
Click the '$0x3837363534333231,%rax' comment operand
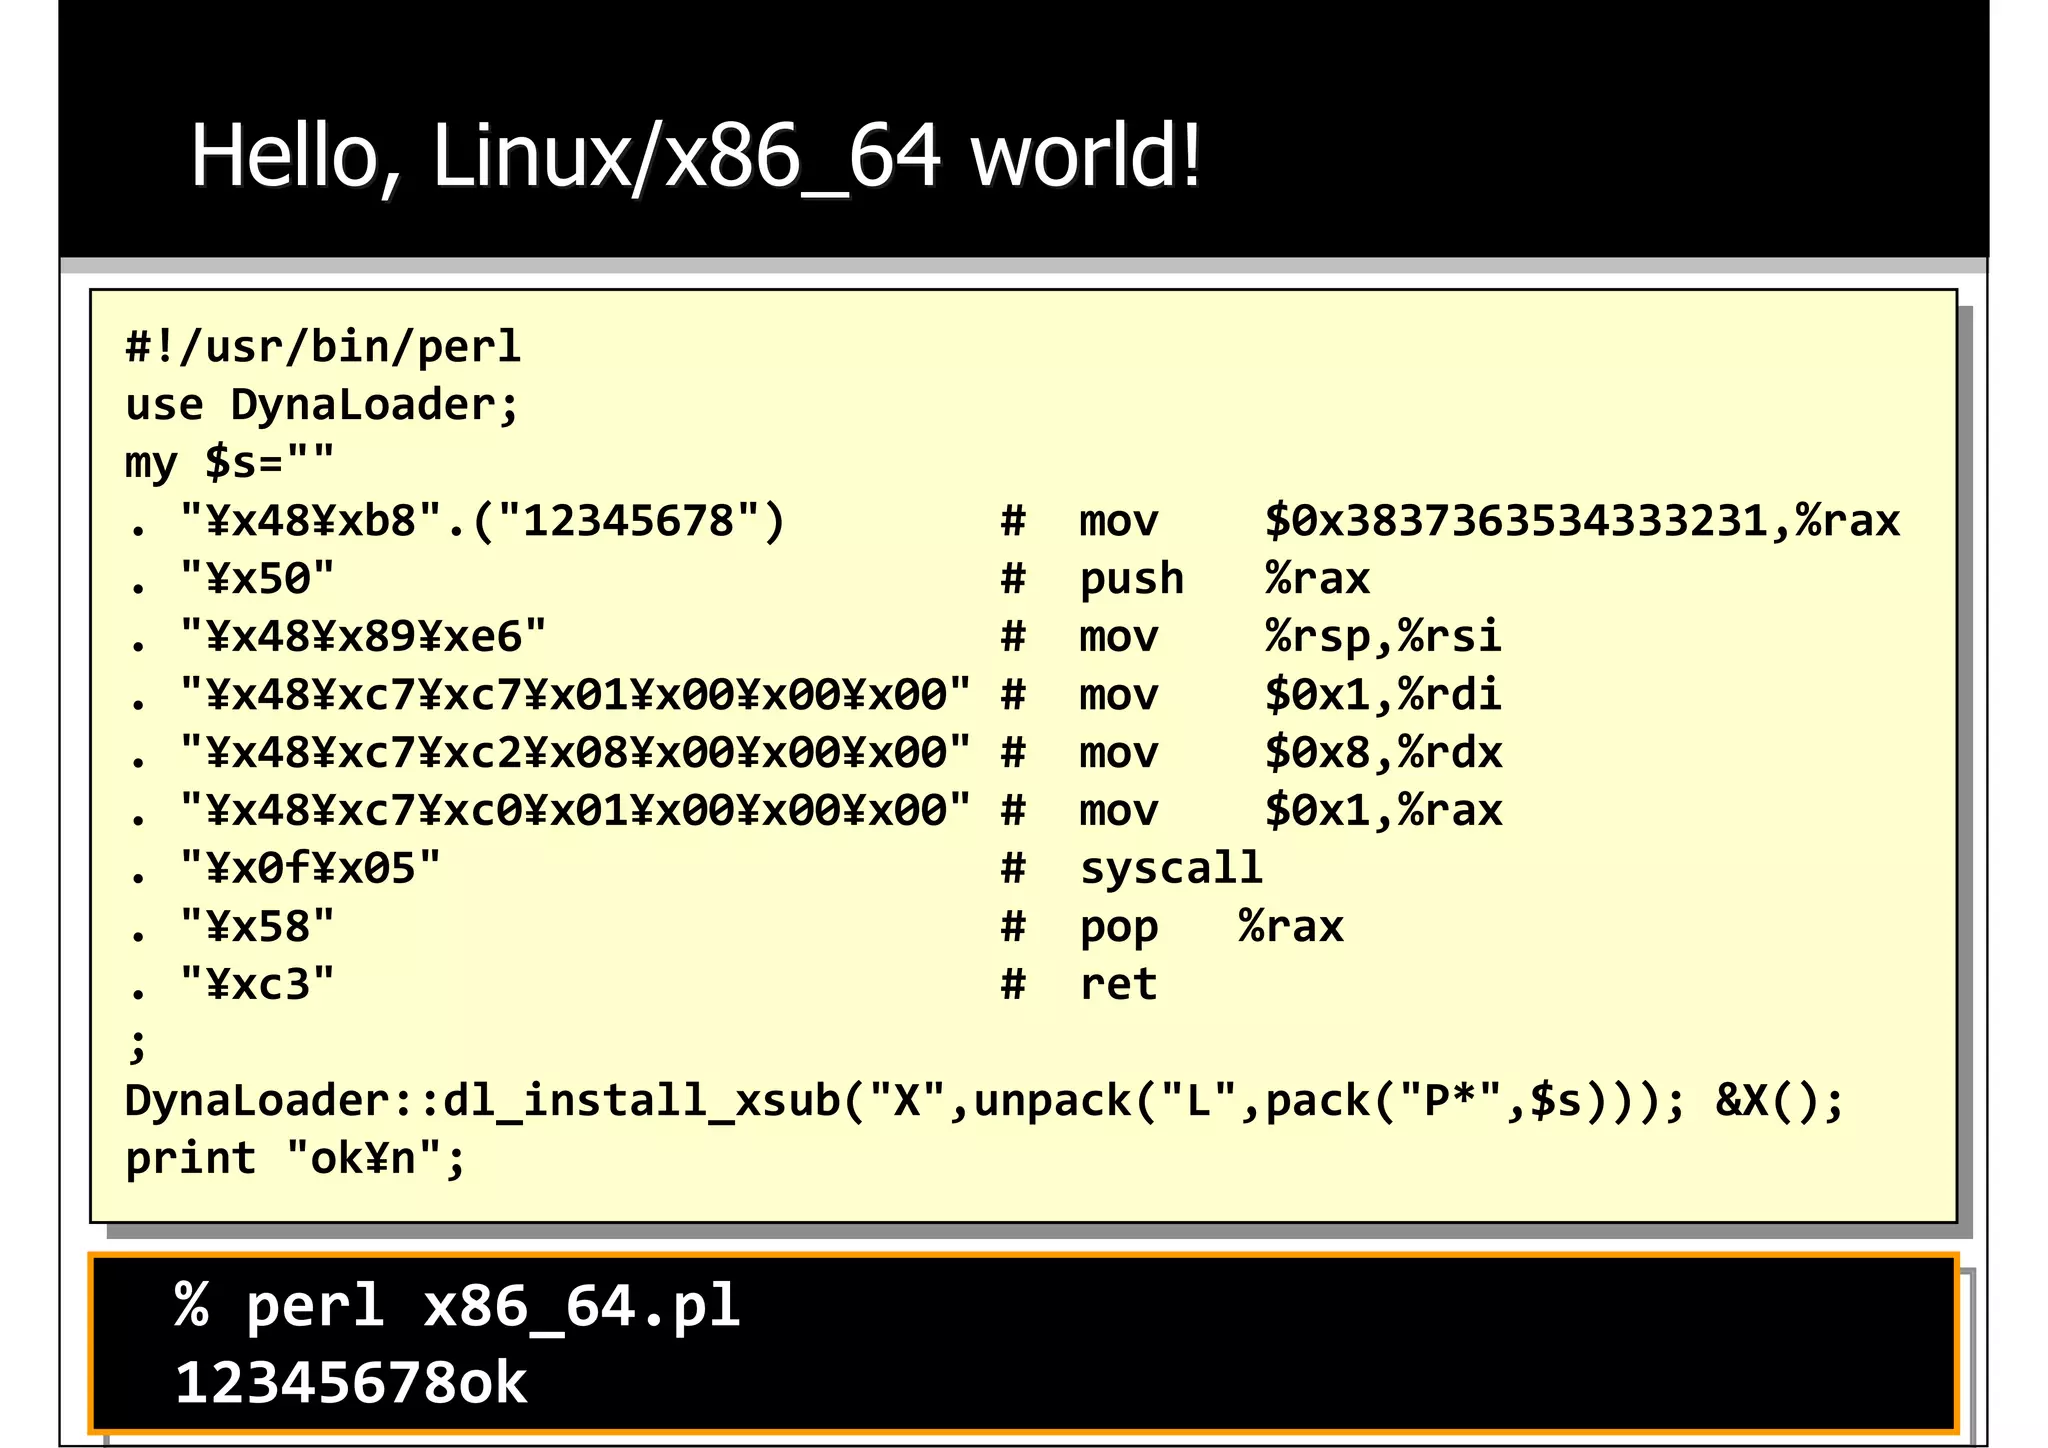(x=1582, y=521)
